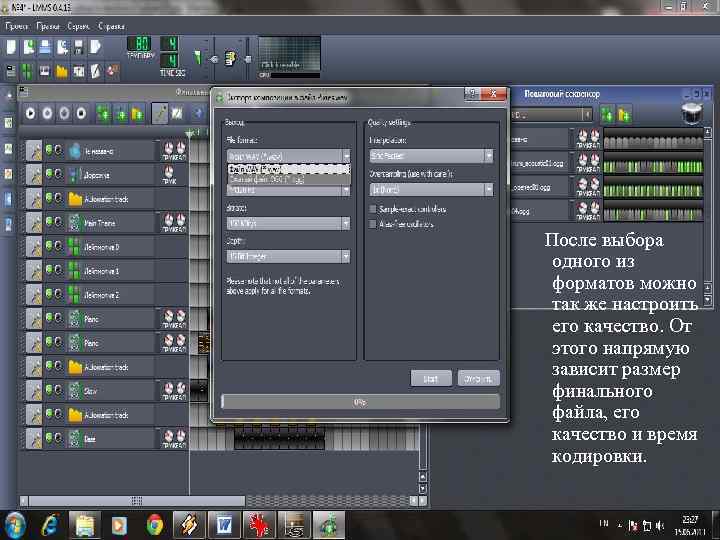Open the Сервис menu
This screenshot has height=540, width=720.
click(79, 27)
